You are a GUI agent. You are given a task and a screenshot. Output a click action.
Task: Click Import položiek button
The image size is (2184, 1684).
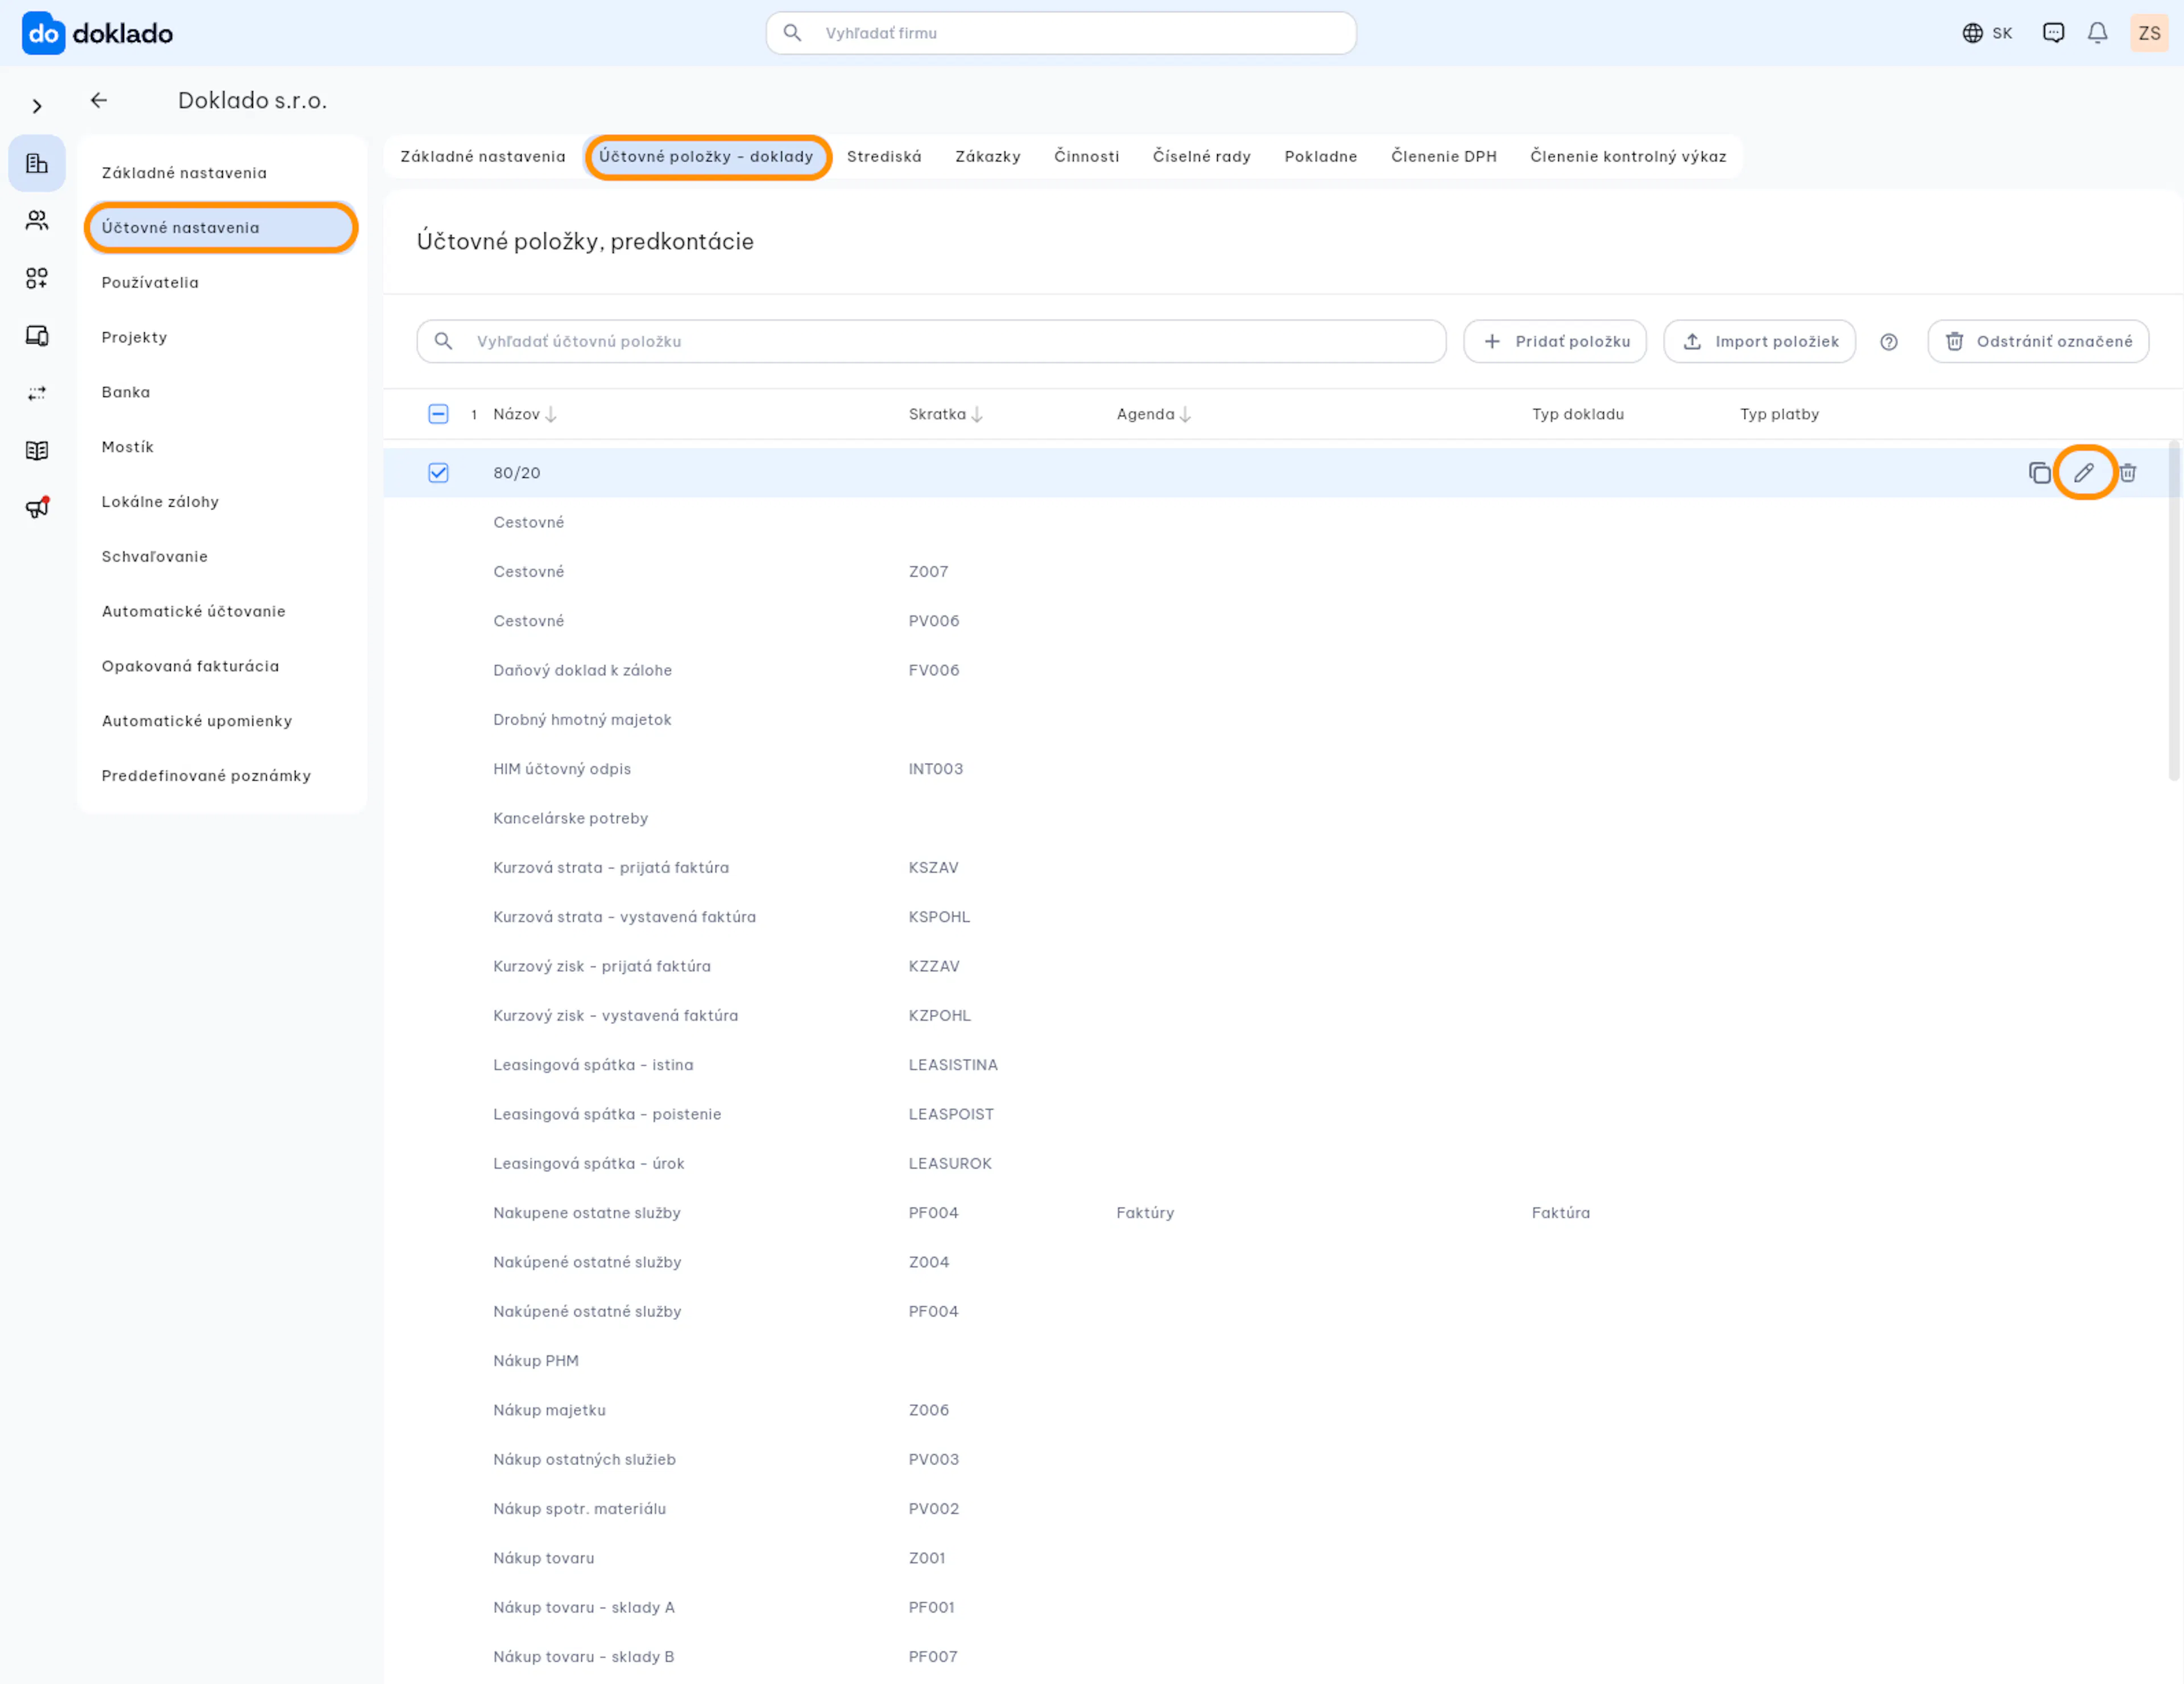click(x=1760, y=341)
